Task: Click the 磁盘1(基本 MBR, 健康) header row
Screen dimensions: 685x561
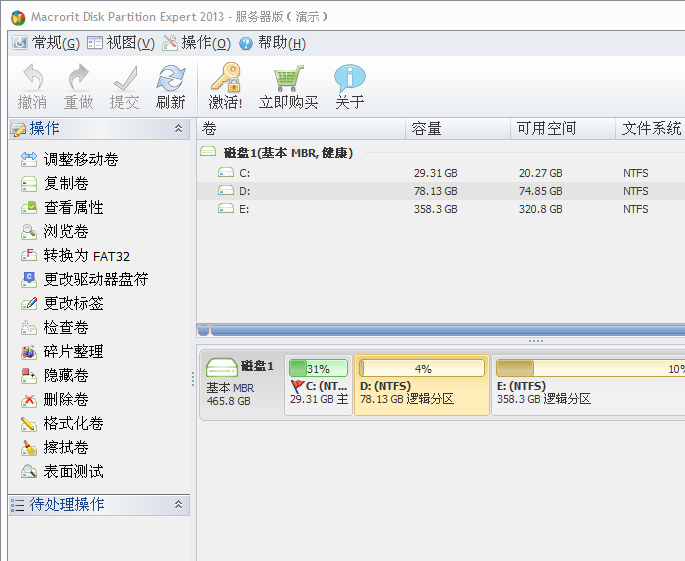Action: coord(441,153)
